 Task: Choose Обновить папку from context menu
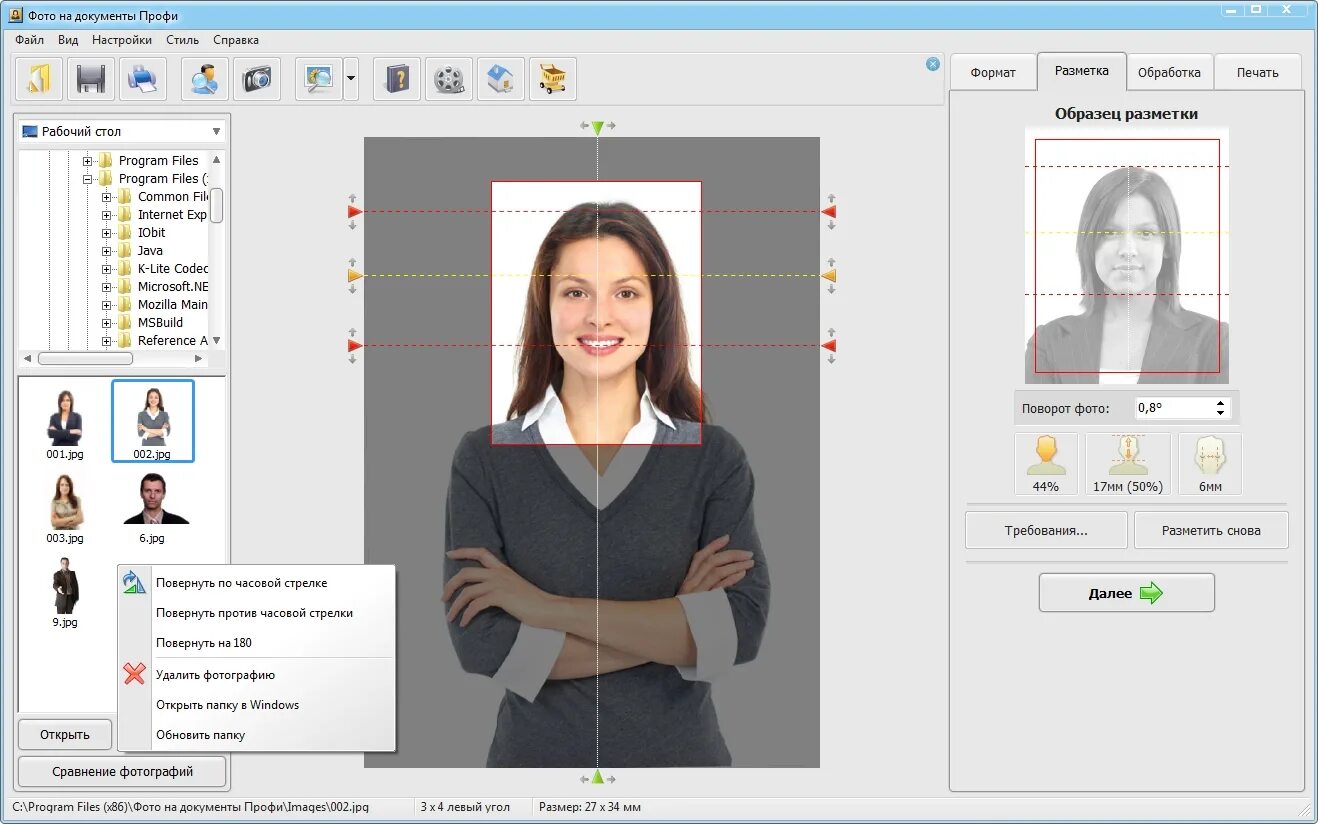(257, 735)
